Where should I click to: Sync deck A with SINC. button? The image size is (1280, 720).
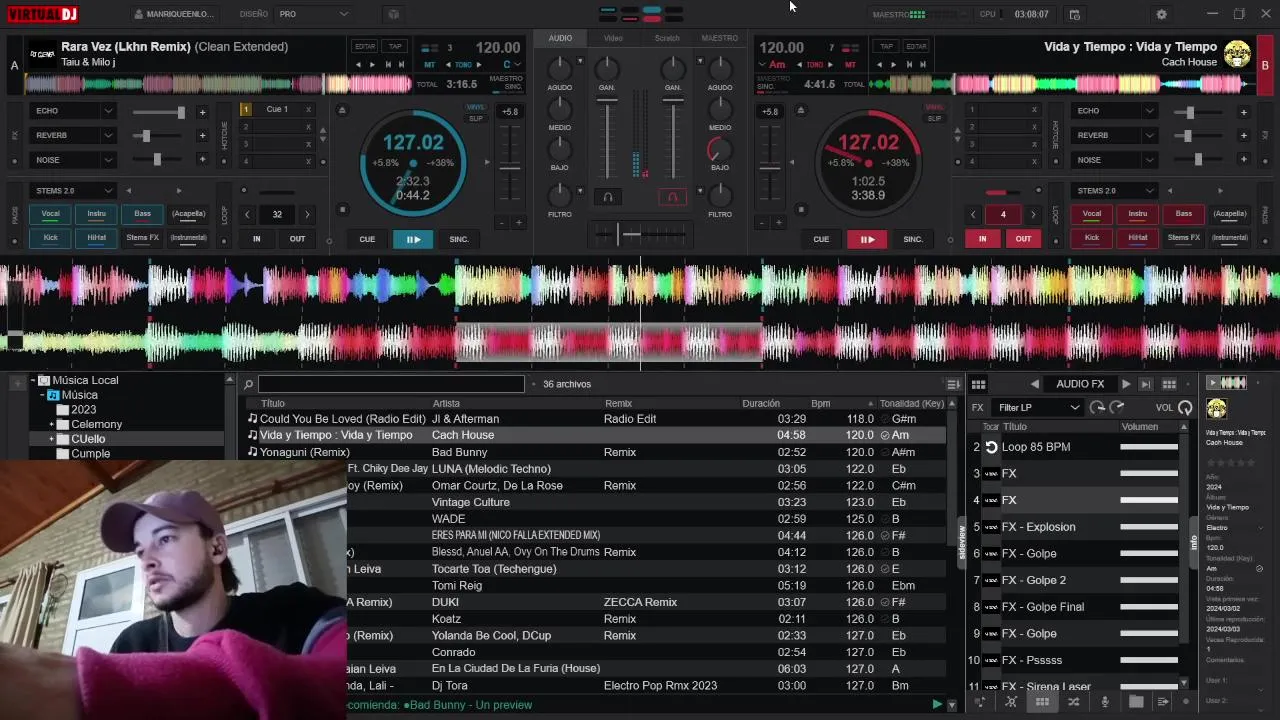(x=459, y=239)
